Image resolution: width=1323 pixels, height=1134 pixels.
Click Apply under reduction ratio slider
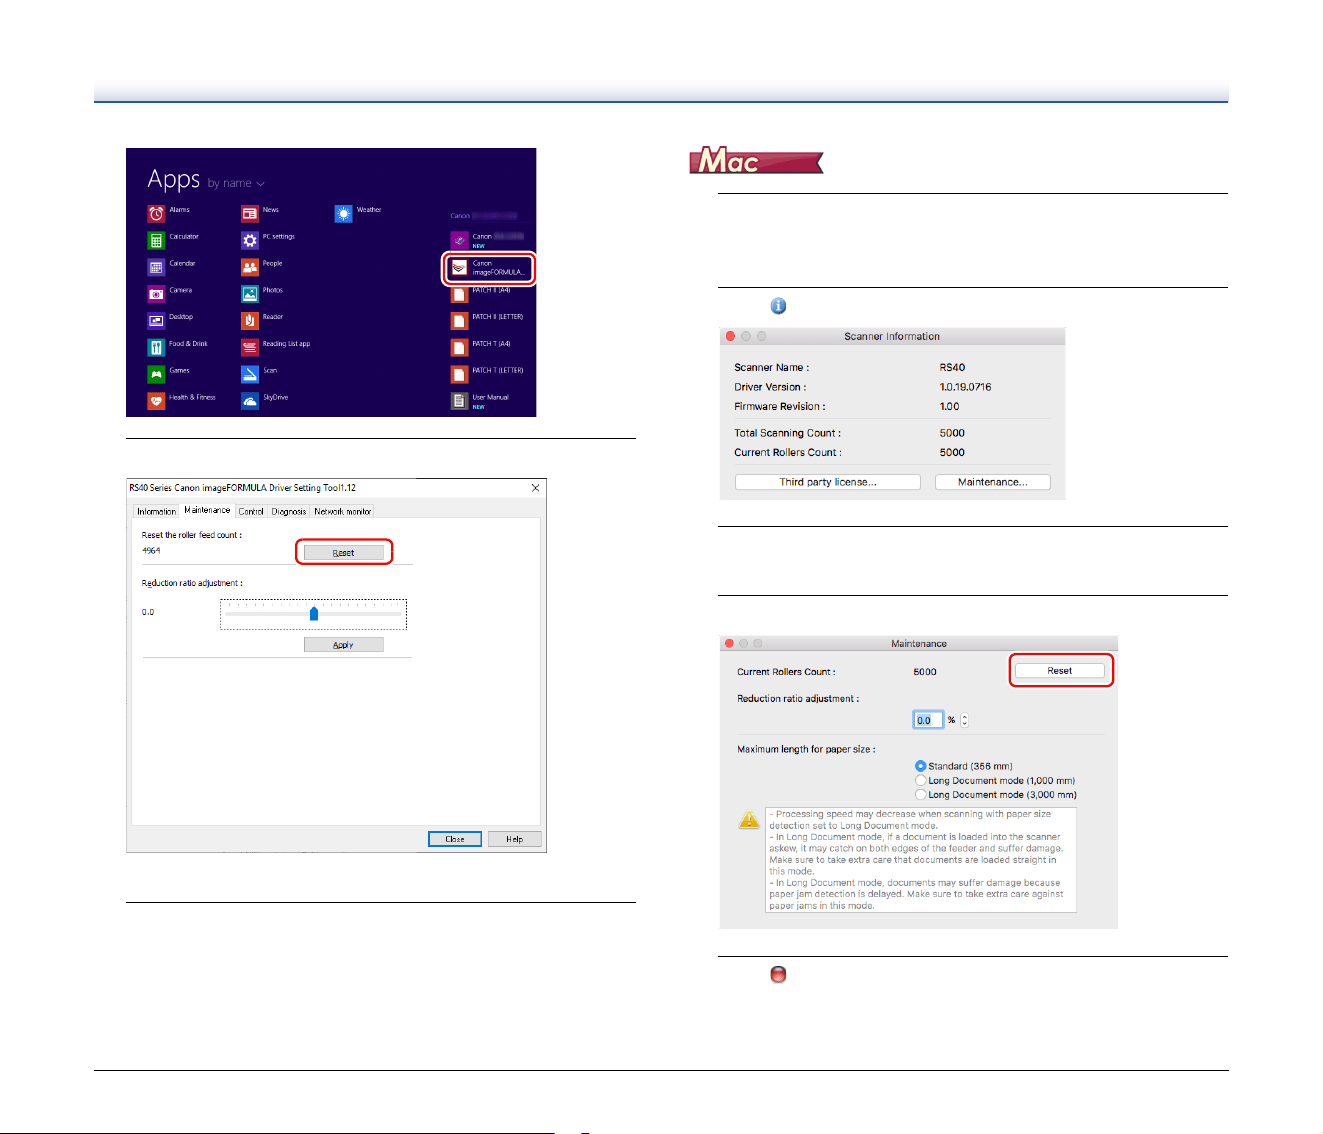coord(344,645)
